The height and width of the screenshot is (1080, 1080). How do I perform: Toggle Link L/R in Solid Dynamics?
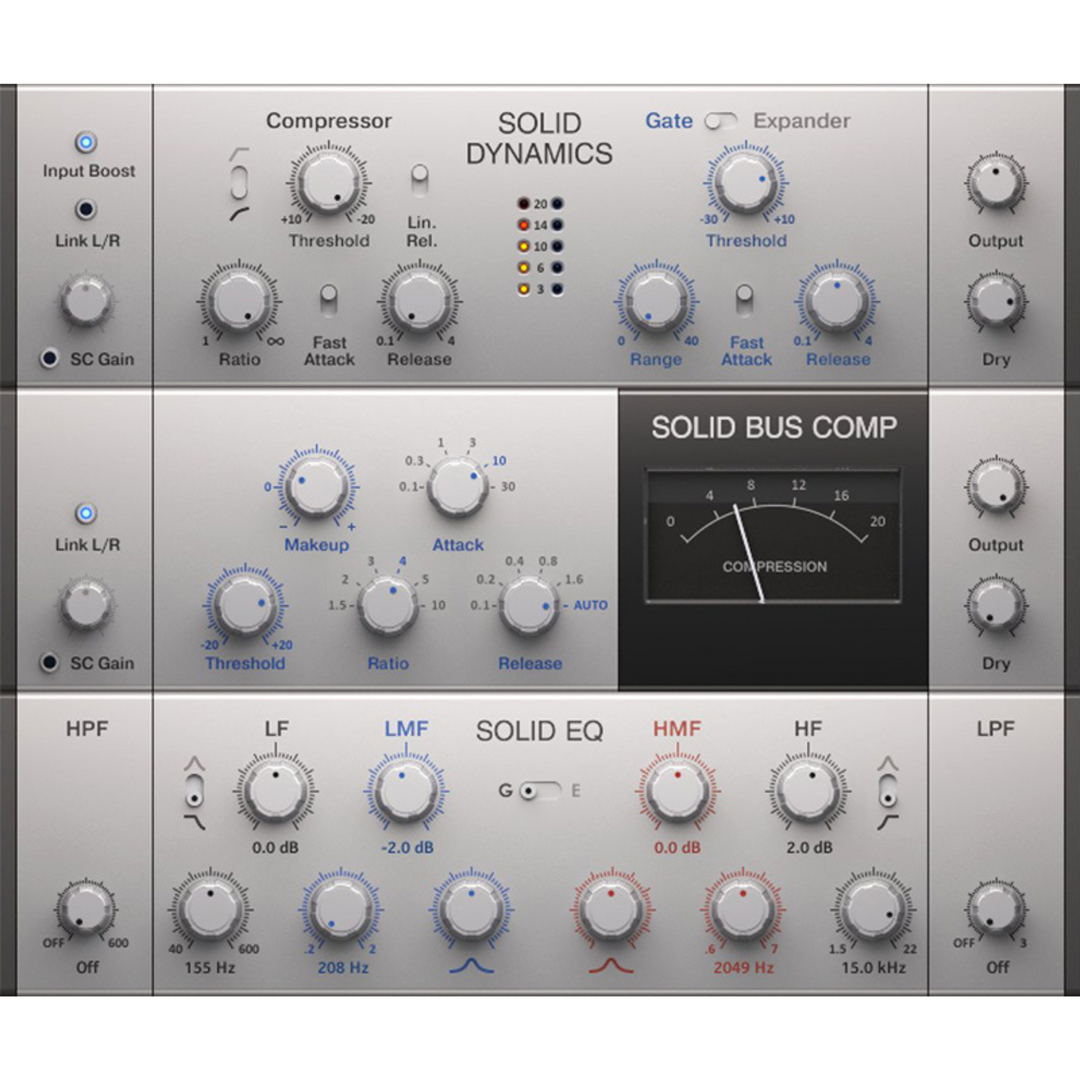(85, 209)
